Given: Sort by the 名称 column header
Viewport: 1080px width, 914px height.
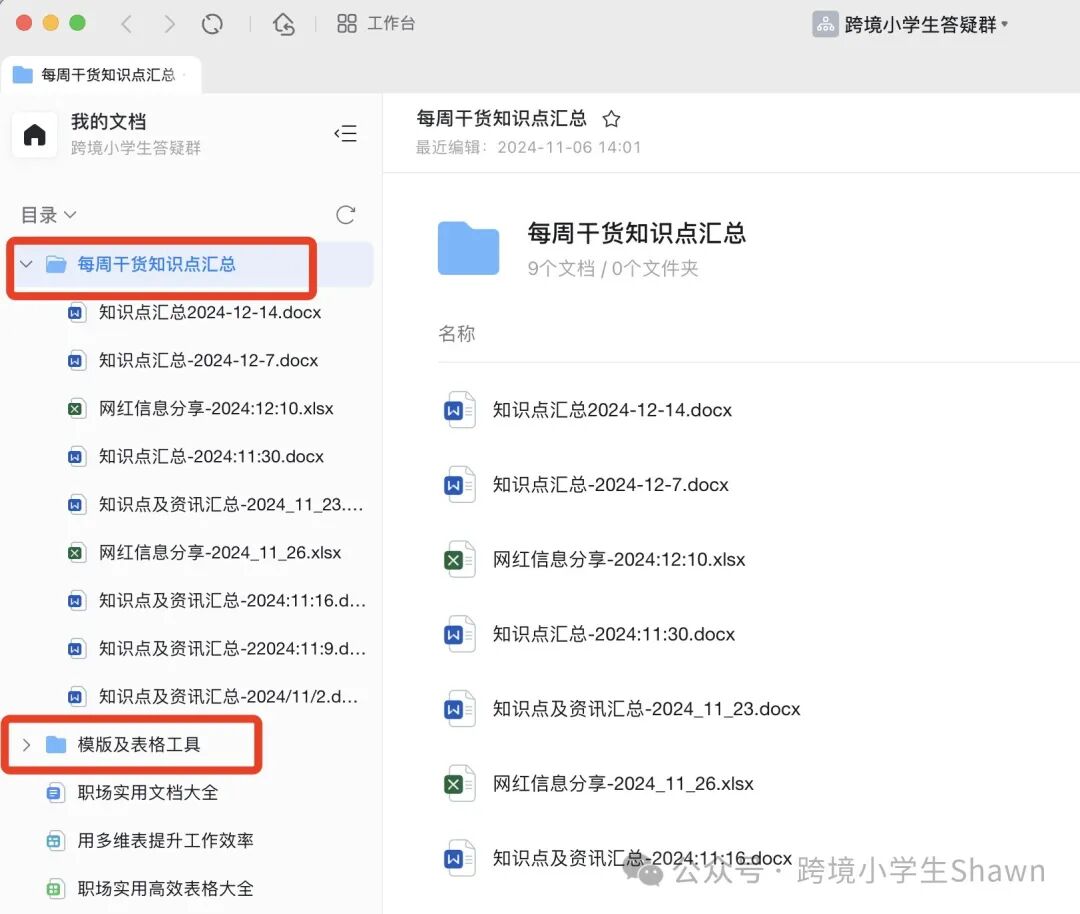Looking at the screenshot, I should (x=456, y=334).
